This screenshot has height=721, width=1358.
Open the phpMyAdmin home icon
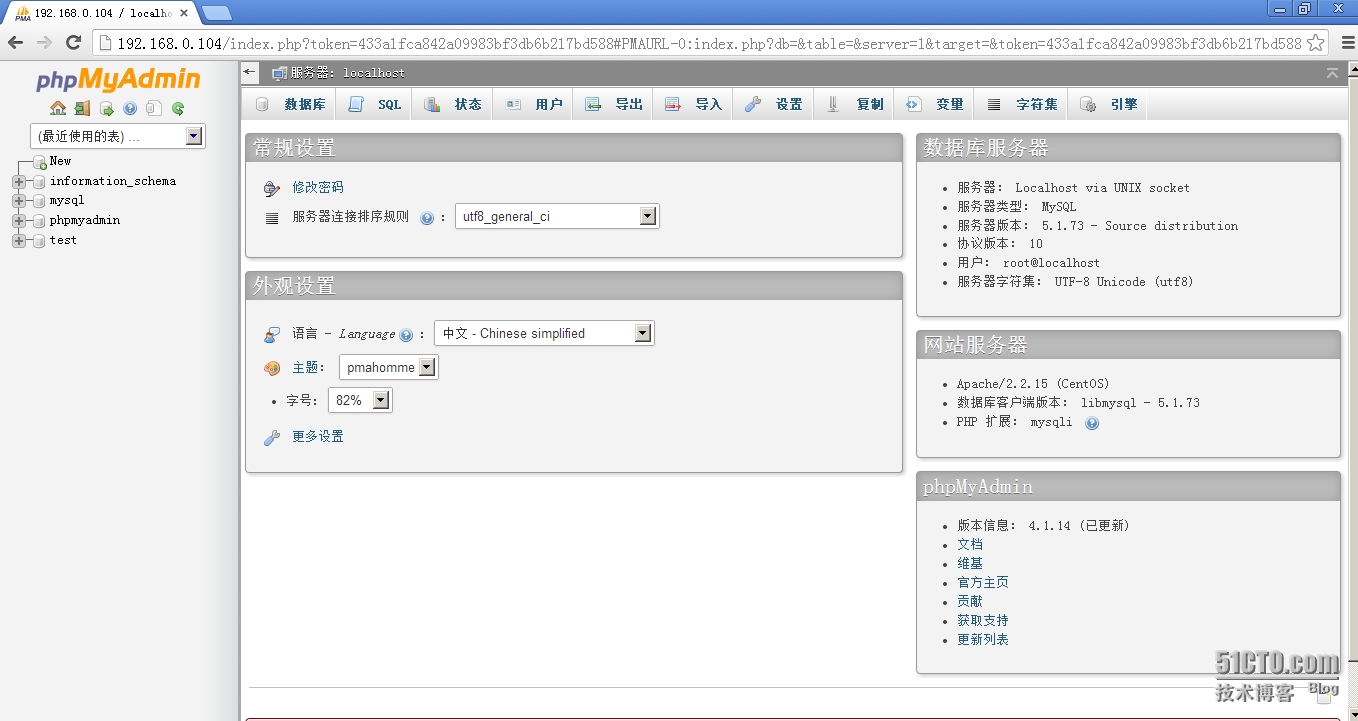[58, 108]
